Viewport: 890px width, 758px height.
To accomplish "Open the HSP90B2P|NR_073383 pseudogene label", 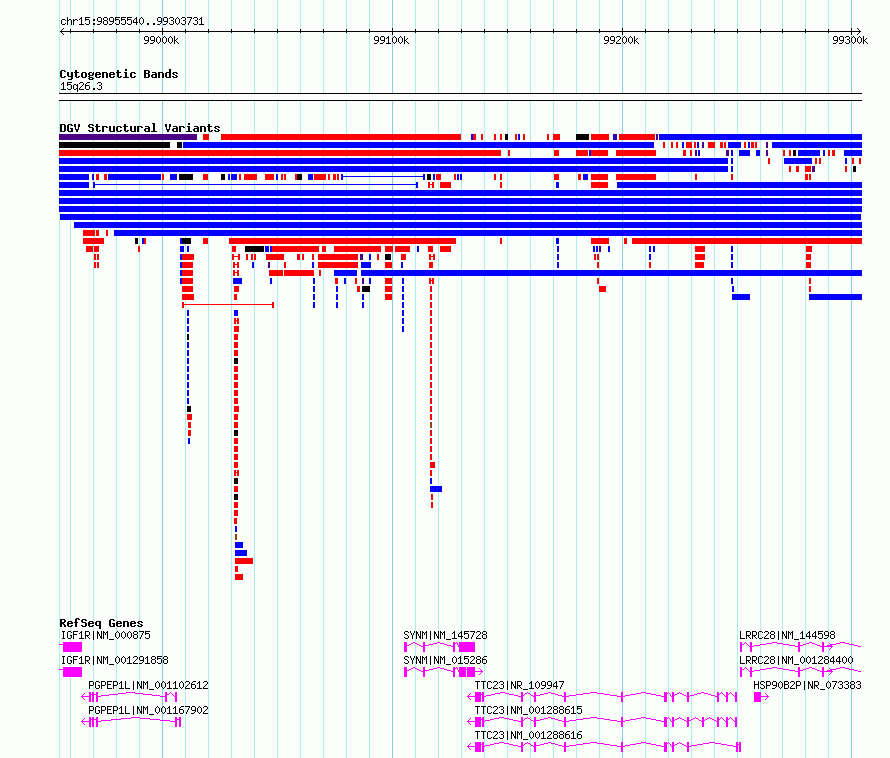I will pyautogui.click(x=807, y=685).
